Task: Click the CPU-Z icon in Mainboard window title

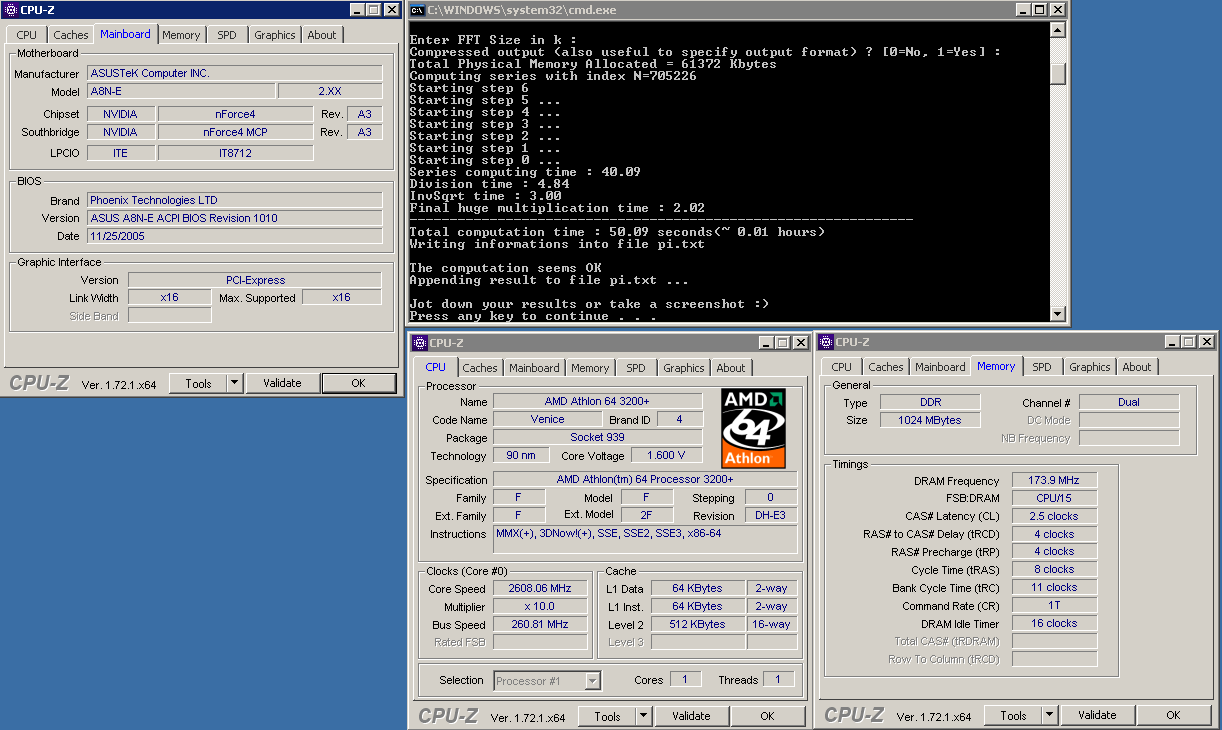Action: [x=10, y=10]
